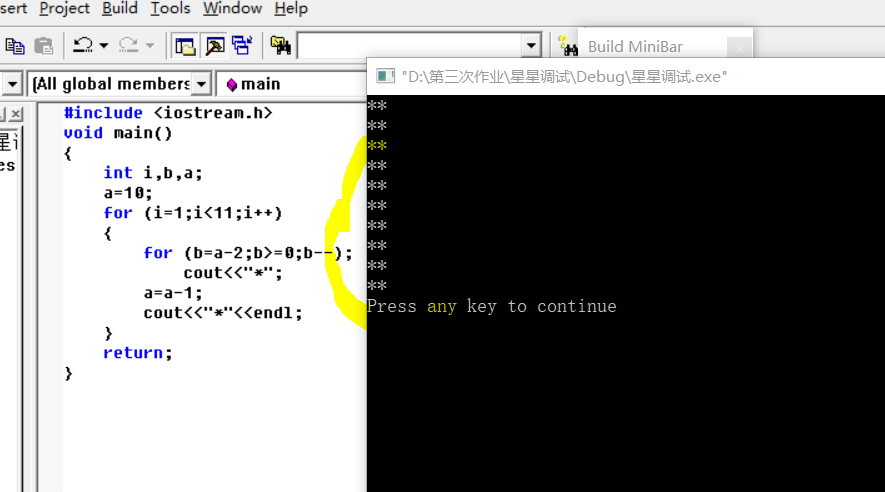Click inside the Find text box
The height and width of the screenshot is (492, 885).
click(x=410, y=46)
